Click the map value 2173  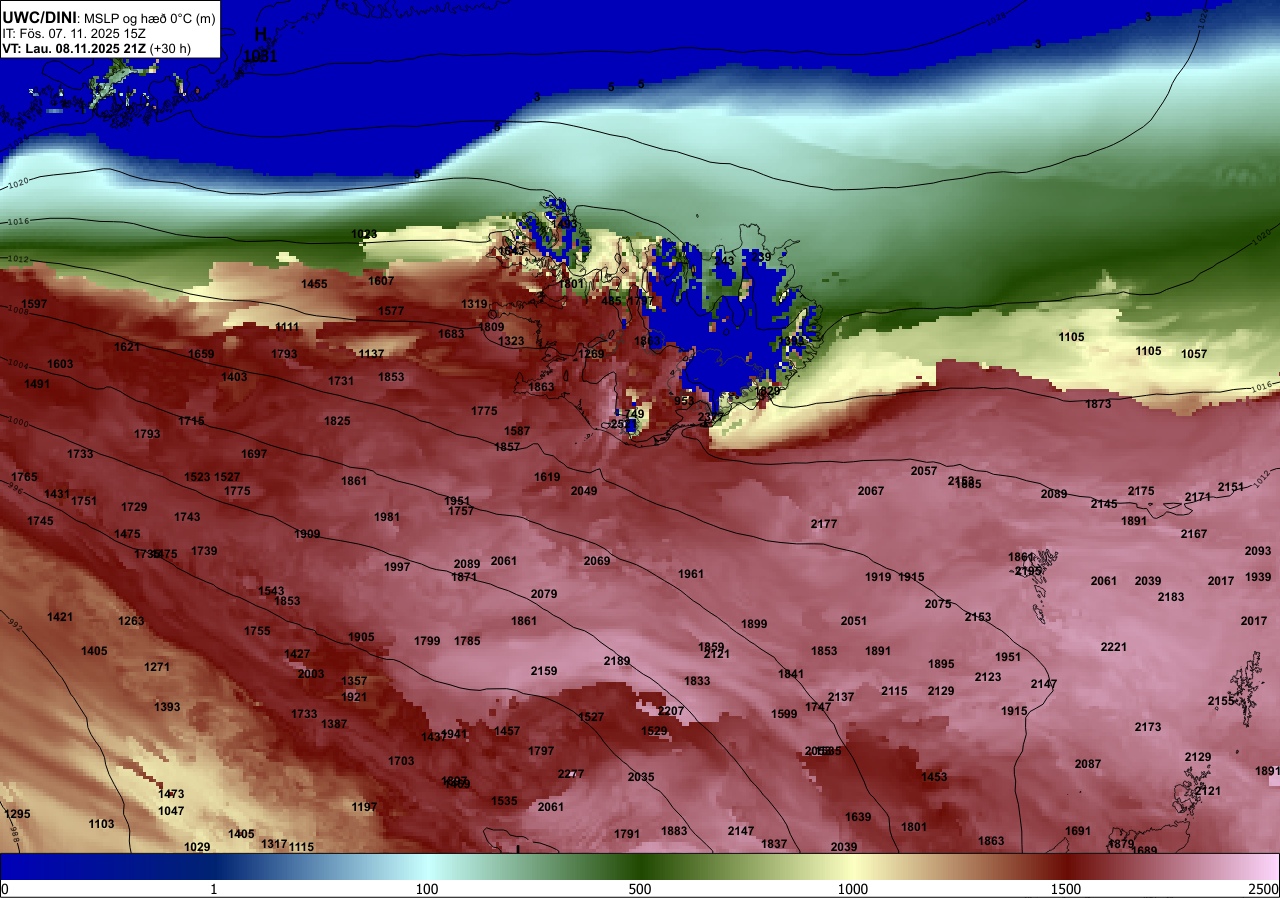[1148, 727]
